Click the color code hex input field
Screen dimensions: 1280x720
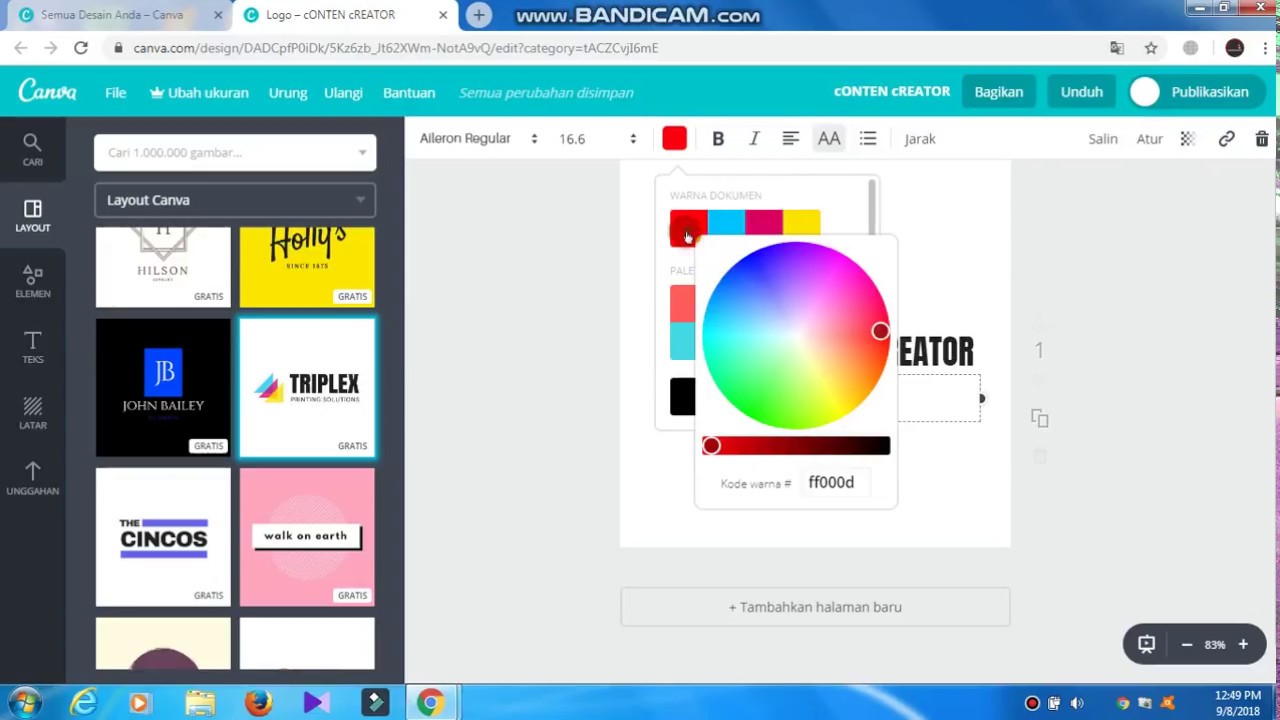(838, 482)
